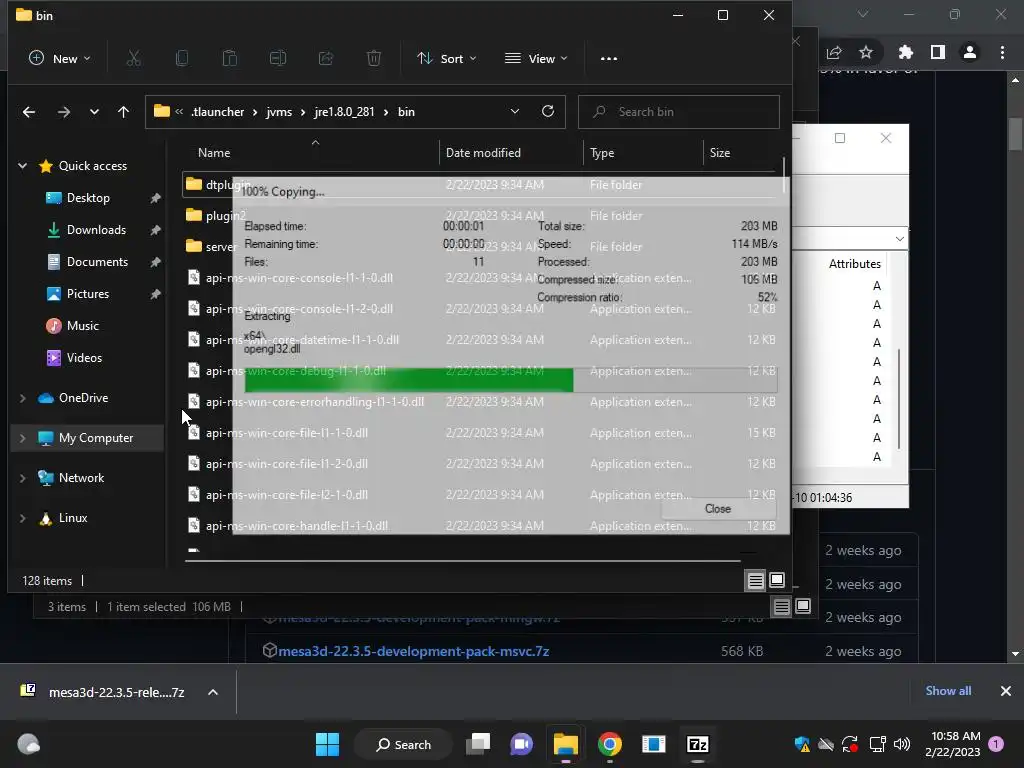This screenshot has height=768, width=1024.
Task: Switch to details view icon in bin window
Action: pyautogui.click(x=756, y=581)
